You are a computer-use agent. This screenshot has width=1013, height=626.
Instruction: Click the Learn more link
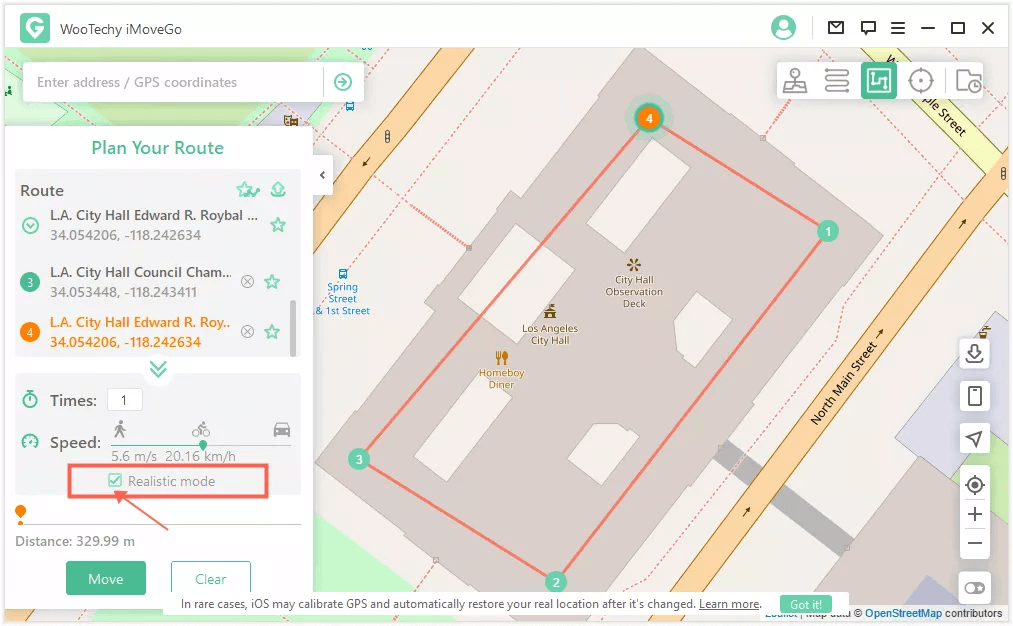729,604
